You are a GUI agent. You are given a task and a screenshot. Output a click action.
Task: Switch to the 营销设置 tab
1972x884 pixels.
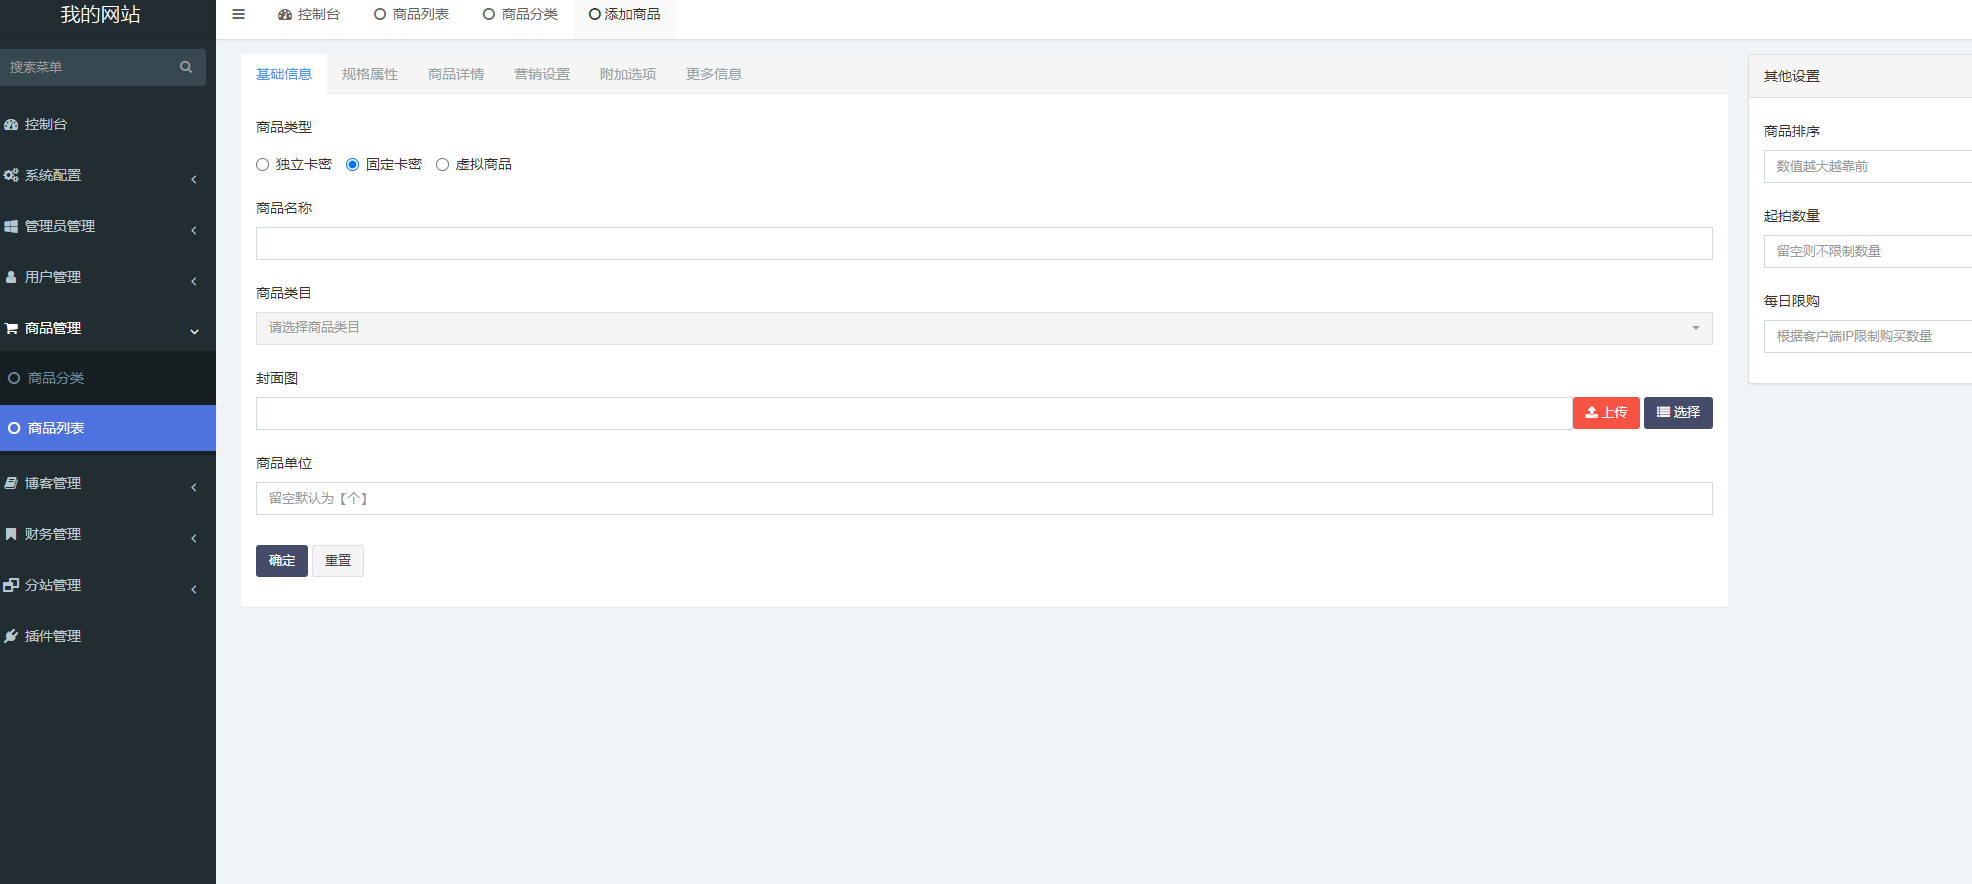(541, 74)
